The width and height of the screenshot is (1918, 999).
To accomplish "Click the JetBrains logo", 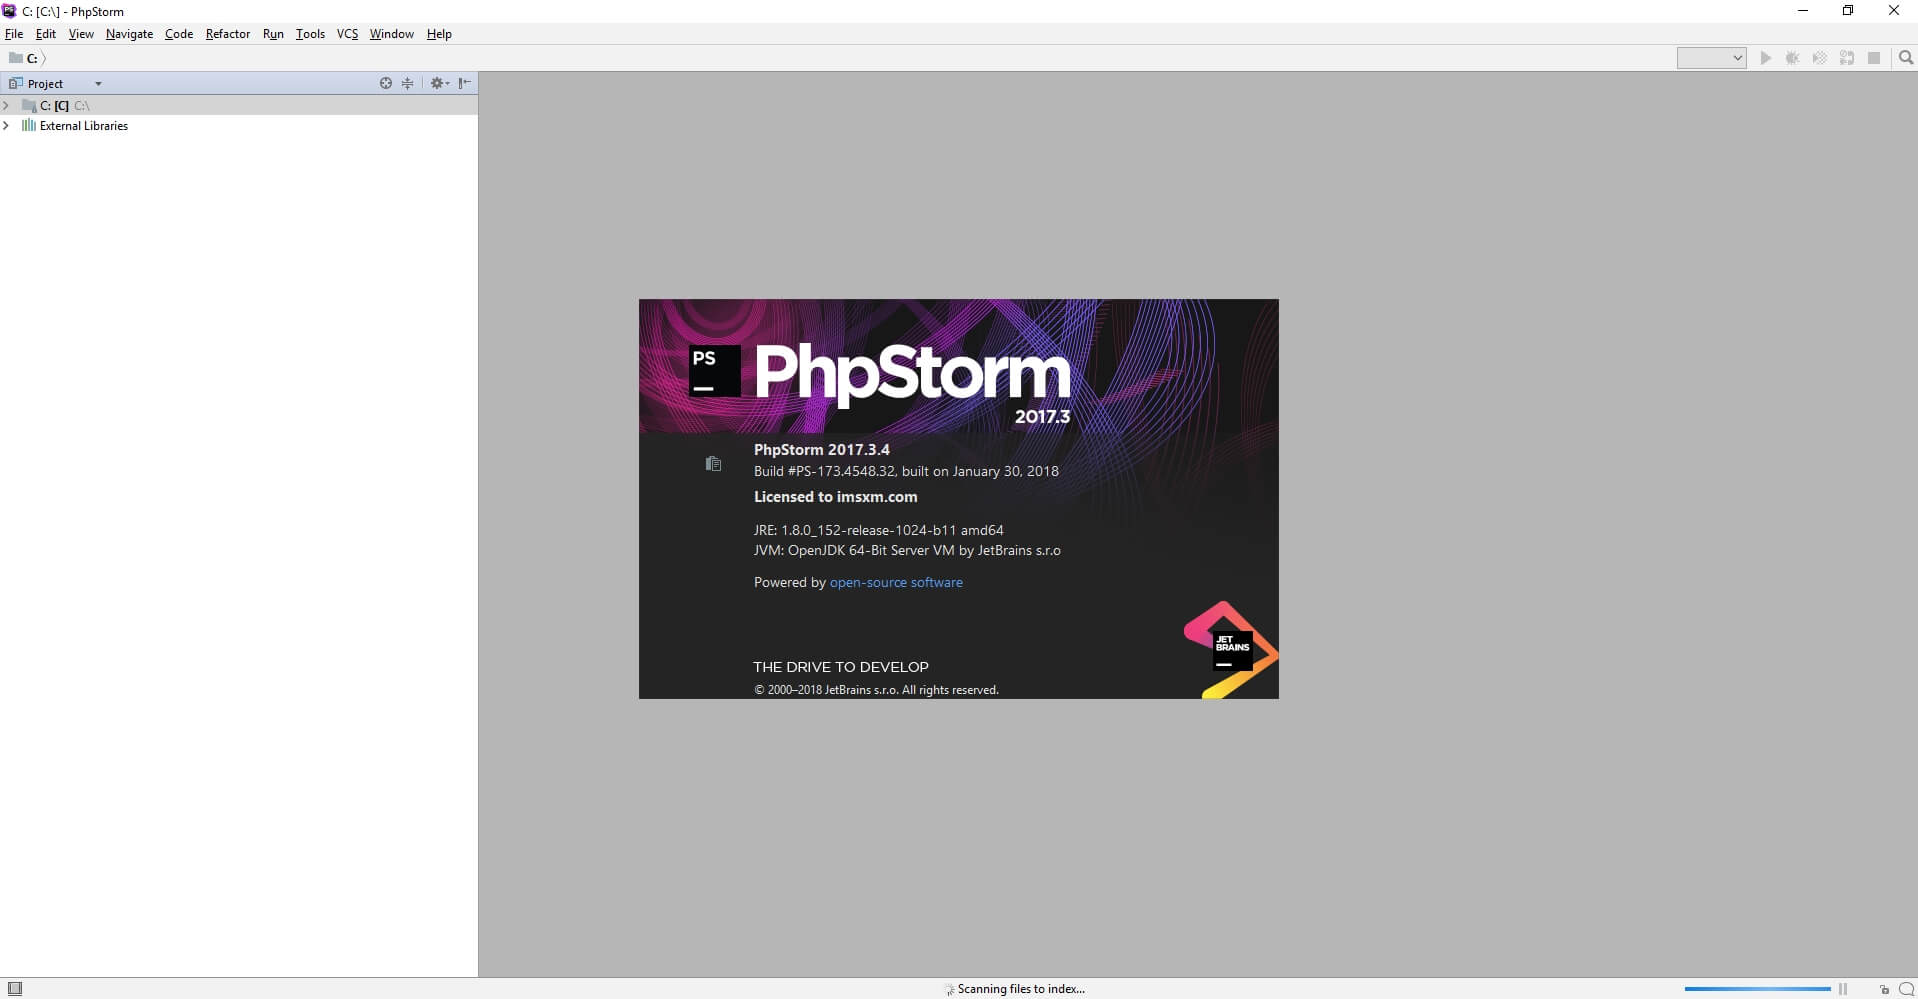I will pyautogui.click(x=1230, y=650).
